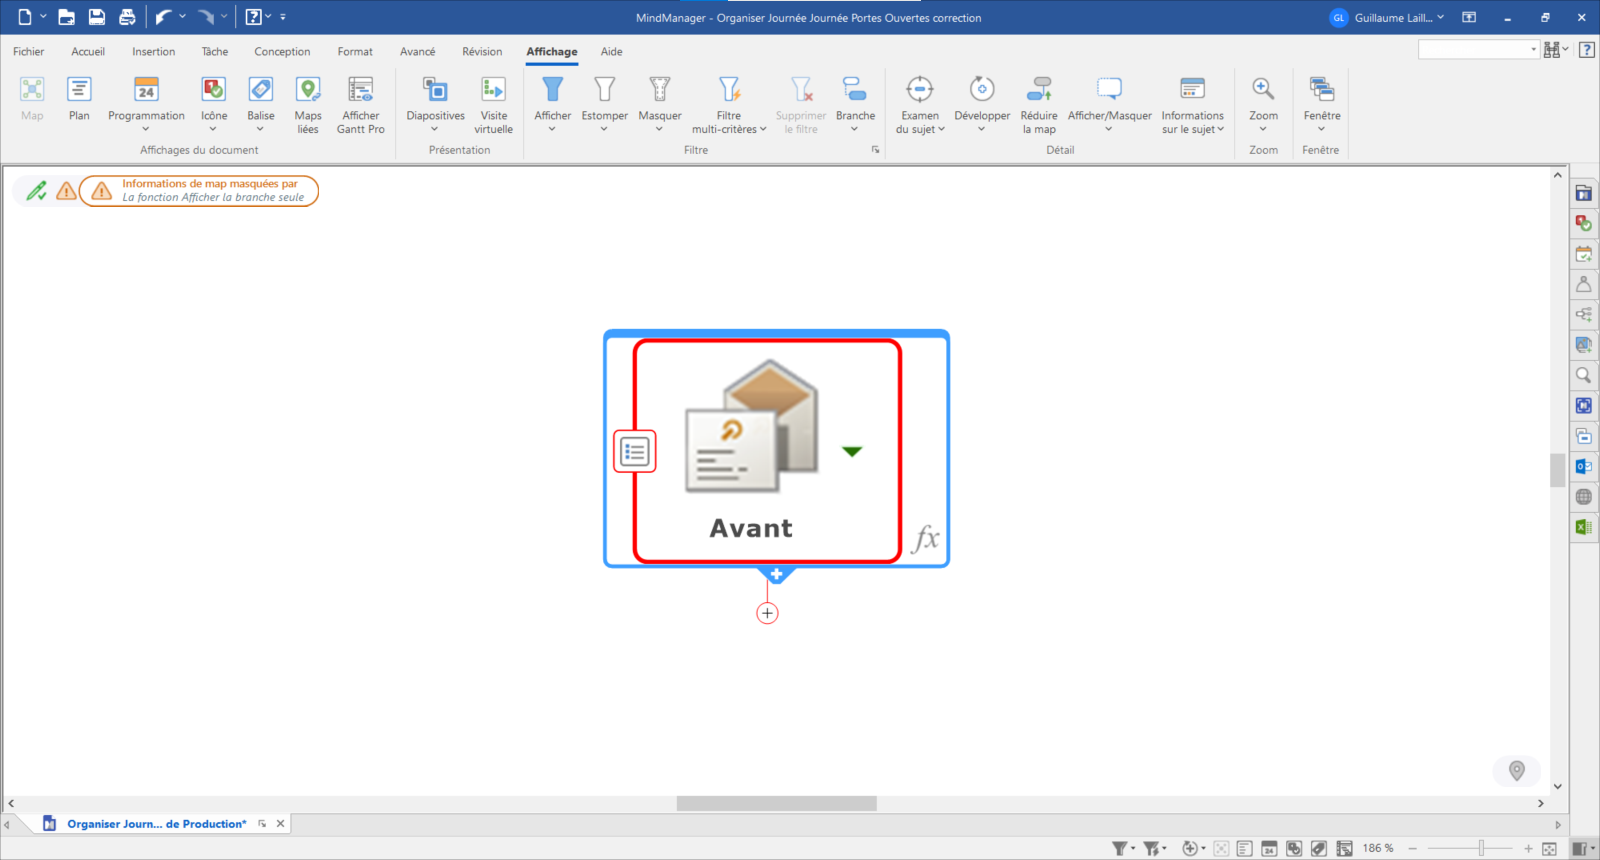Open notes icon on Avant topic
Screen dimensions: 1600x860
coord(634,452)
